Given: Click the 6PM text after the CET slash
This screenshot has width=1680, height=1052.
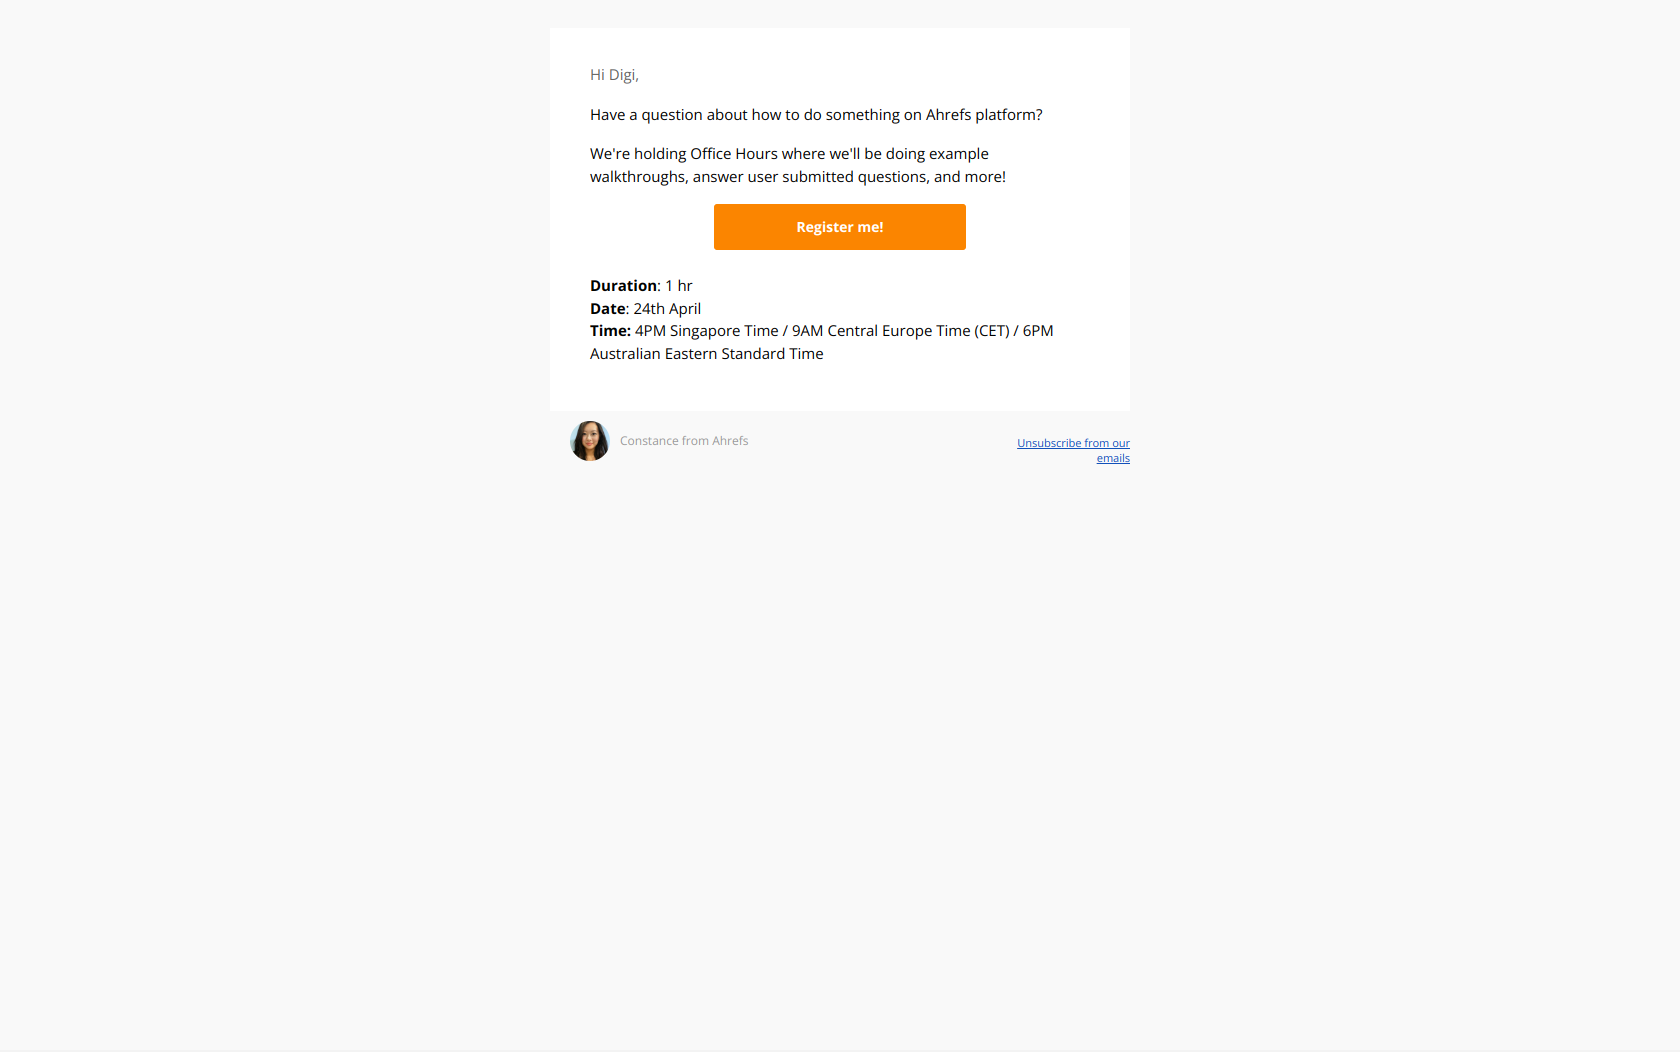Looking at the screenshot, I should point(1038,331).
